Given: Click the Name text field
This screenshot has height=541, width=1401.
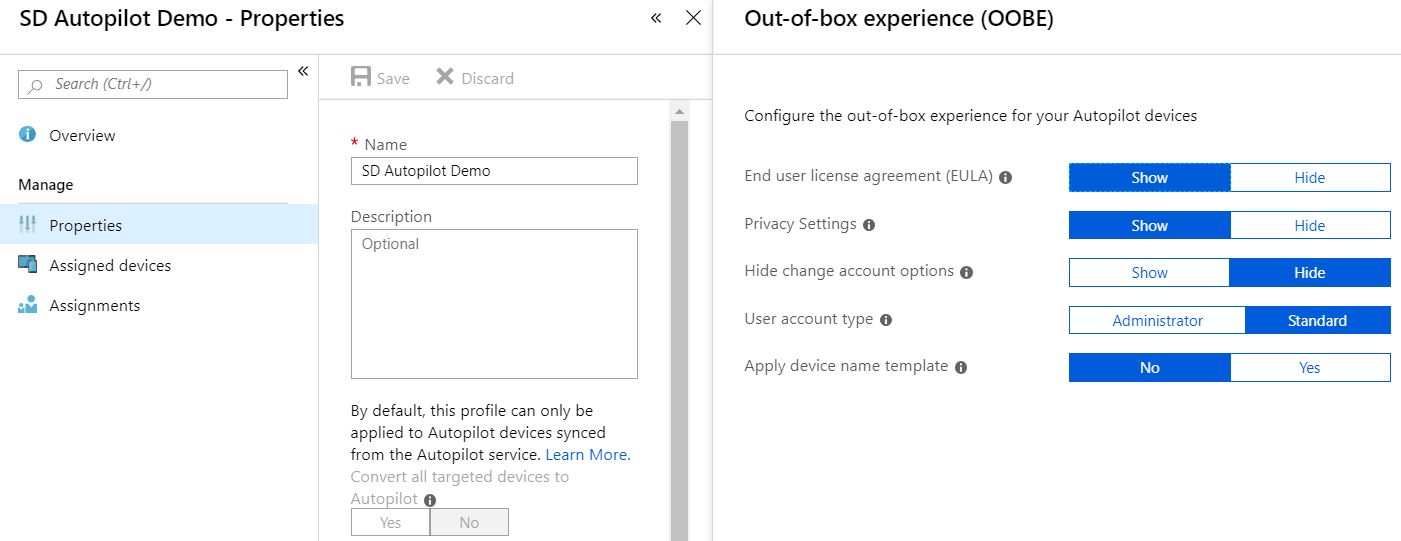Looking at the screenshot, I should [x=494, y=170].
